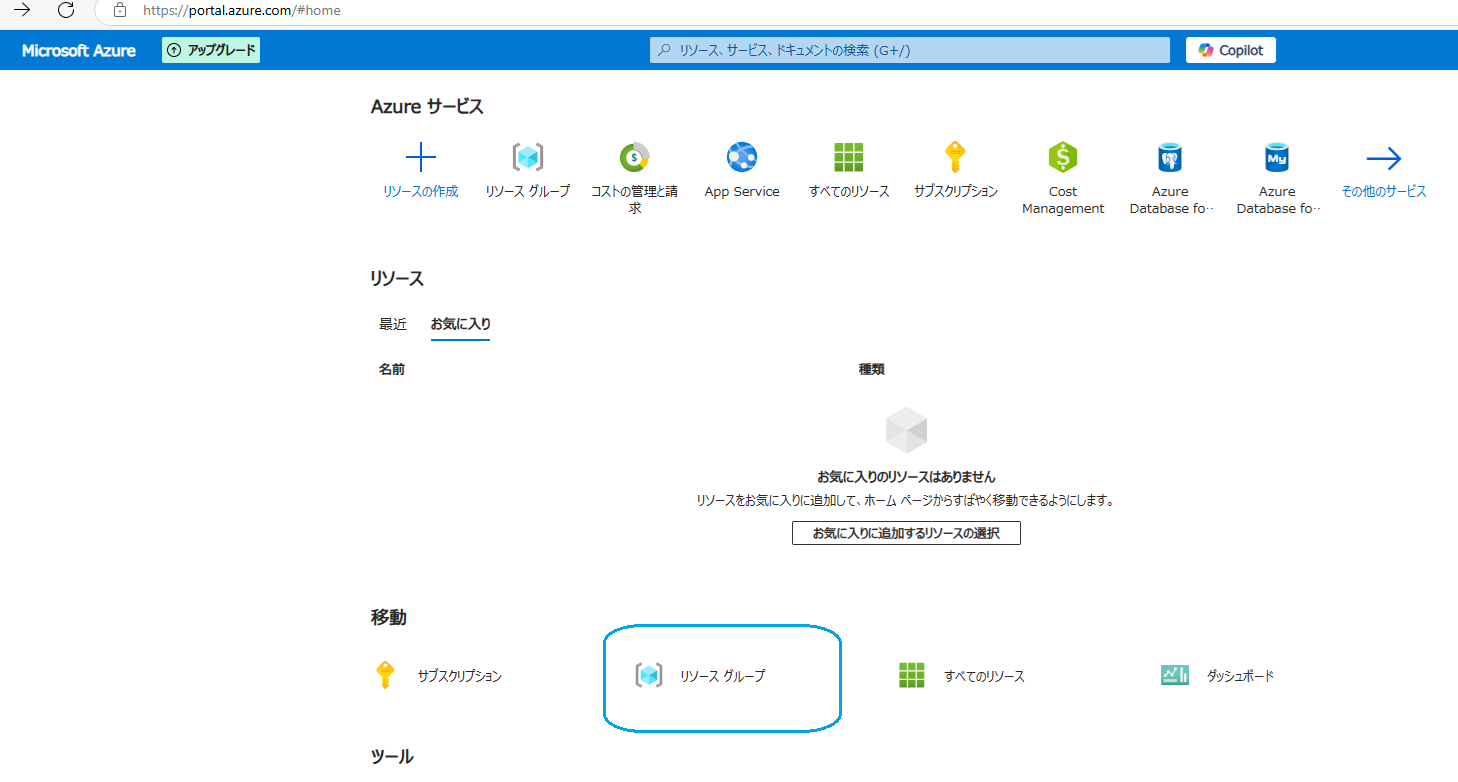This screenshot has width=1458, height=782.
Task: Click the lock icon in address bar
Action: pos(120,10)
